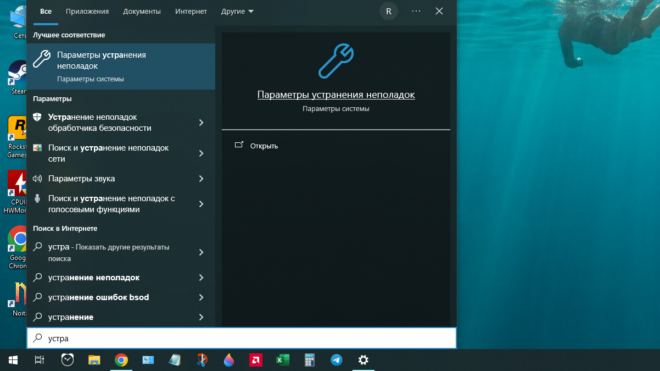The height and width of the screenshot is (371, 660).
Task: Open the Другие filter dropdown
Action: click(x=237, y=11)
